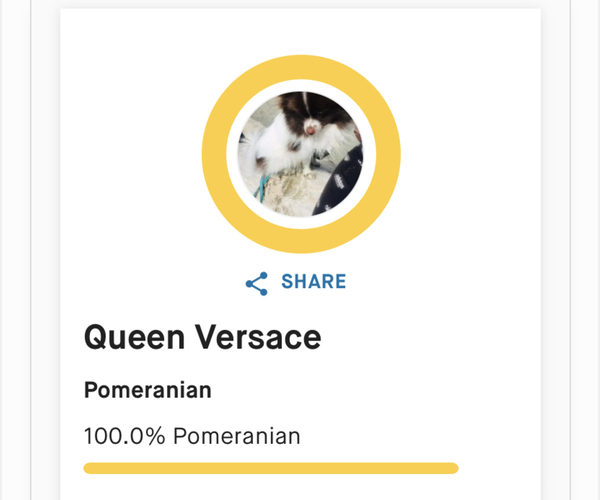Select the Queen Versace name heading
600x500 pixels.
(202, 337)
